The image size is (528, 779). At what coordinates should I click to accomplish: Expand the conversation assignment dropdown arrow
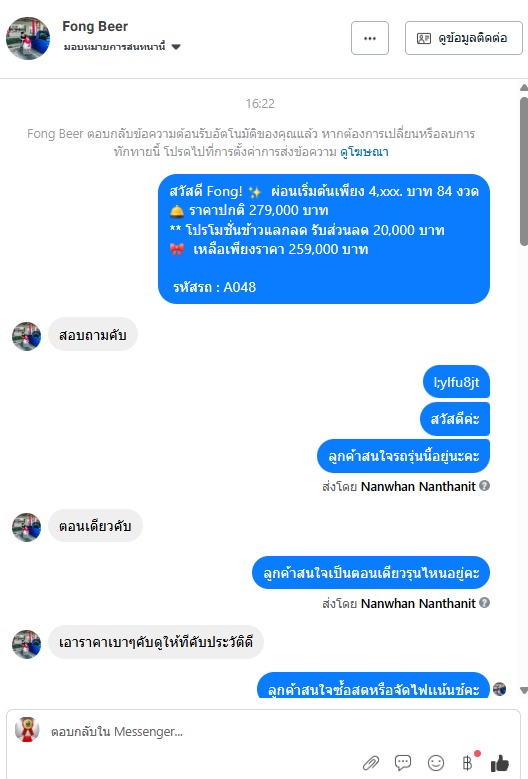click(176, 47)
